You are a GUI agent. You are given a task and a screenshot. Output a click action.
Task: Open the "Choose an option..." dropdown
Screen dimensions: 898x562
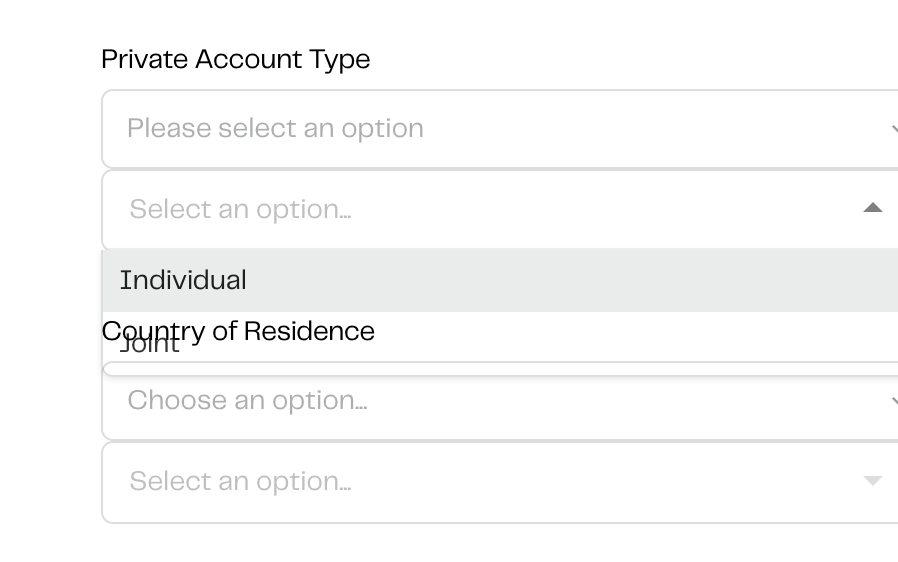tap(500, 401)
